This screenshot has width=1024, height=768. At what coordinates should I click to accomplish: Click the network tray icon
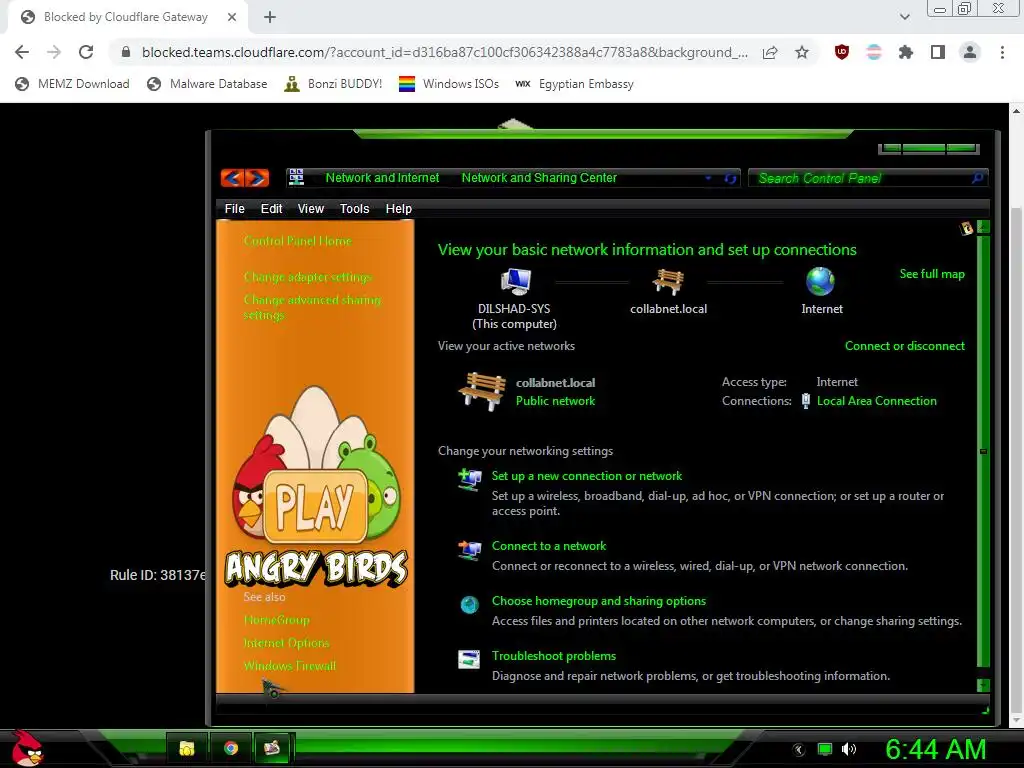pyautogui.click(x=825, y=749)
